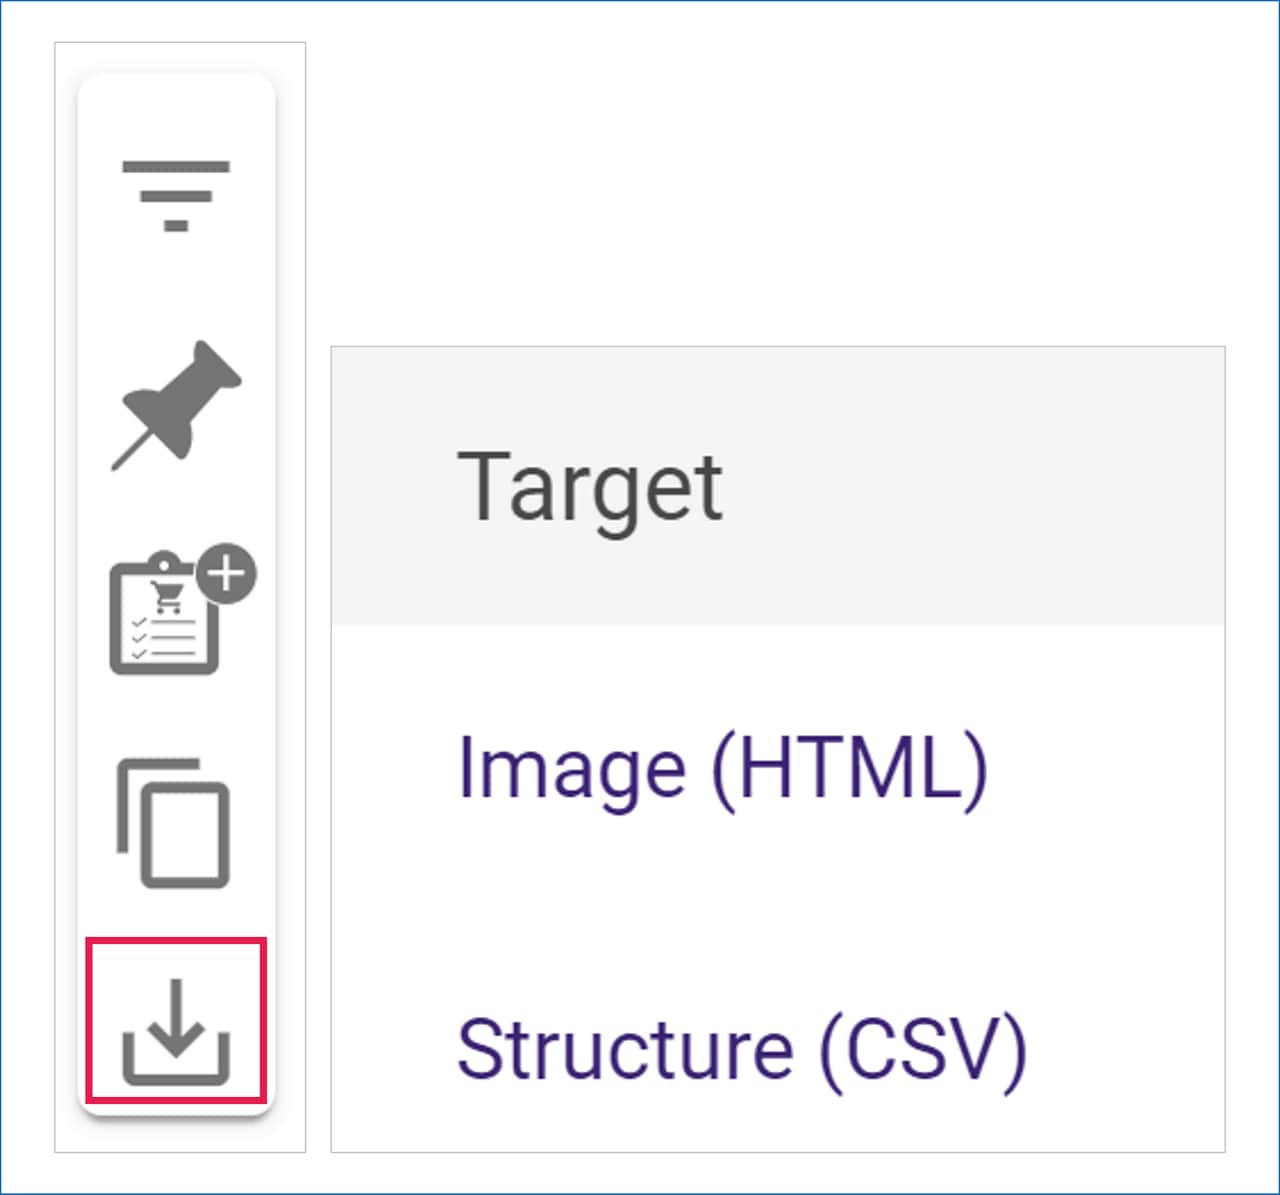Export as an HTML image
This screenshot has height=1195, width=1280.
point(722,768)
